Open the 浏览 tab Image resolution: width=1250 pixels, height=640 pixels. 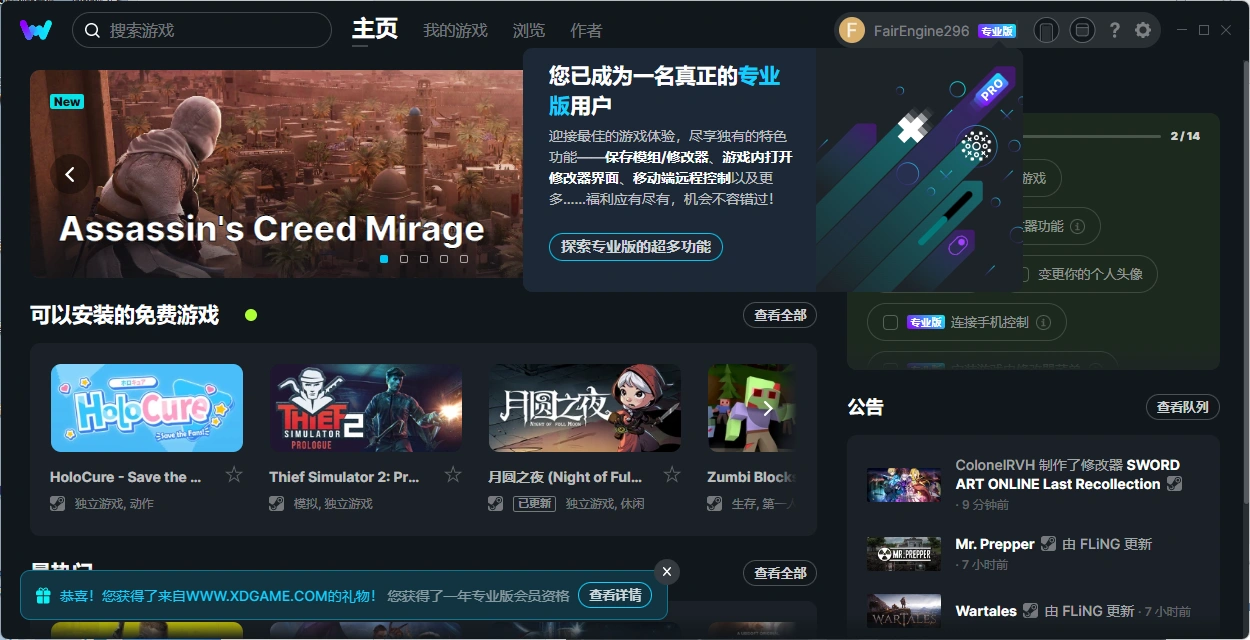(529, 31)
